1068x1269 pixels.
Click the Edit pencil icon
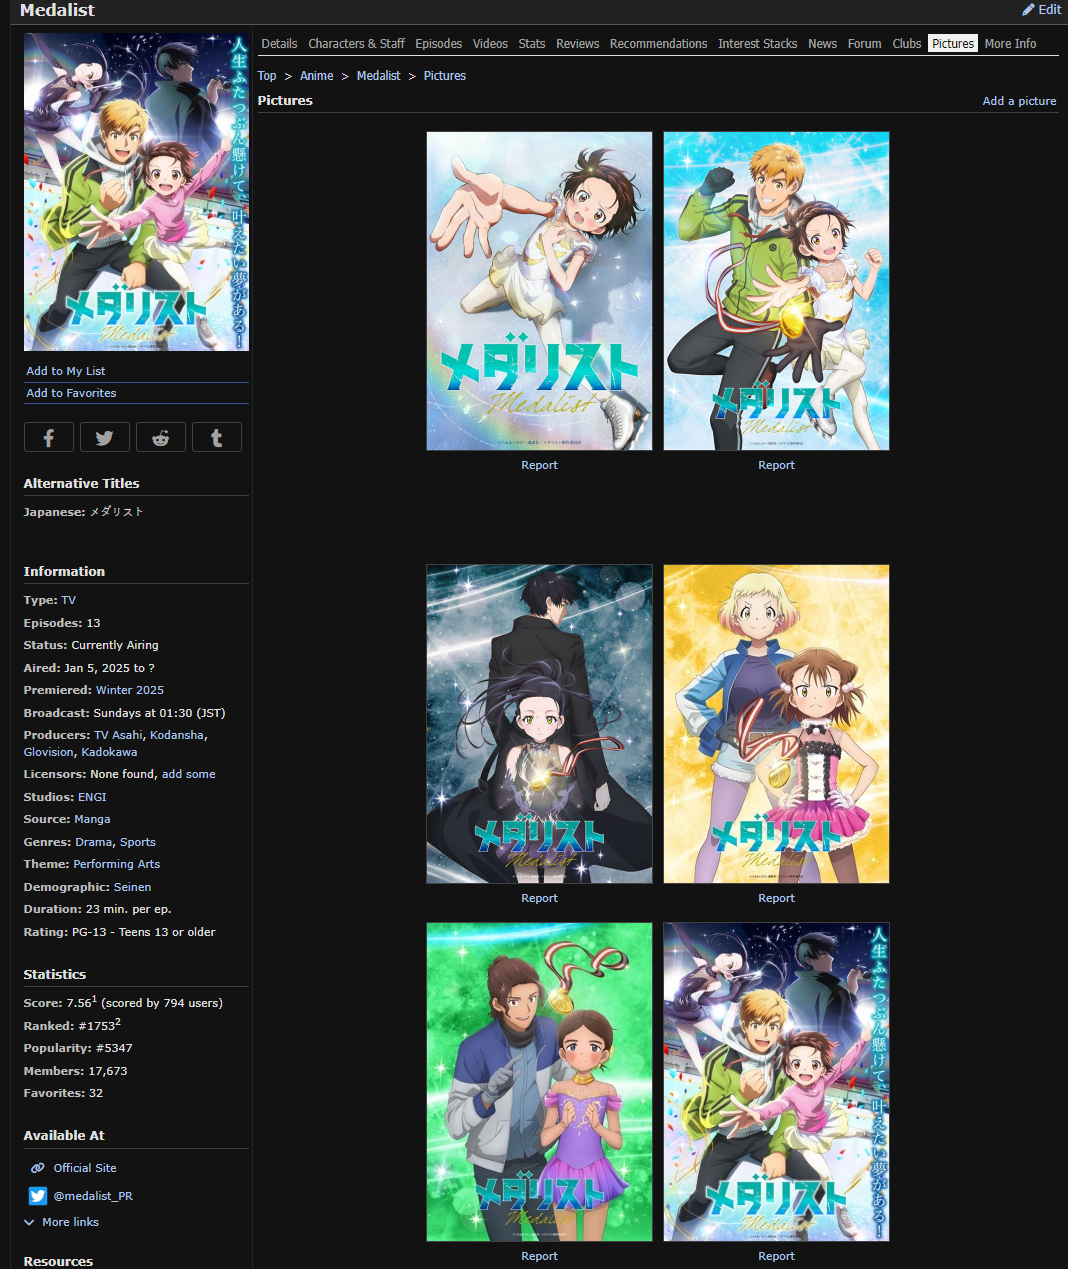1028,10
